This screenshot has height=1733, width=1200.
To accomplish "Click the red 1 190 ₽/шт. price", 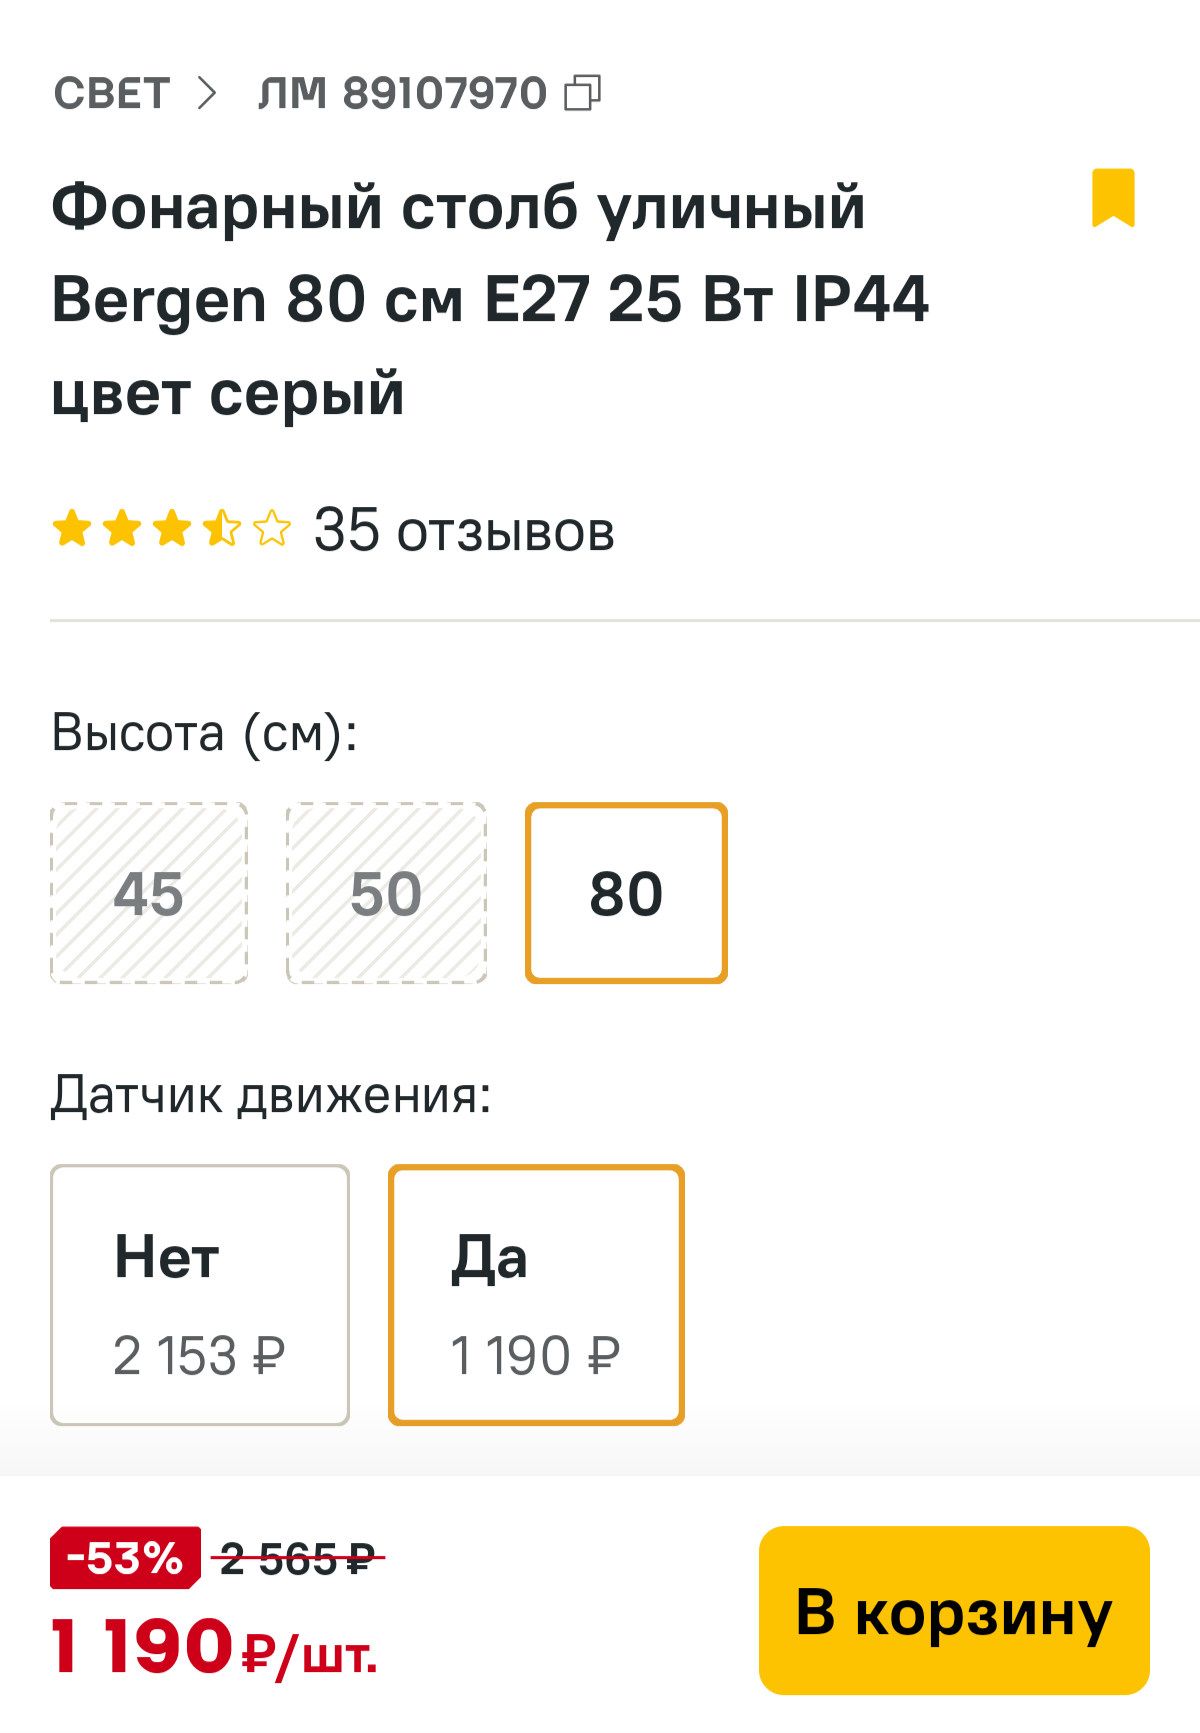I will point(214,1647).
